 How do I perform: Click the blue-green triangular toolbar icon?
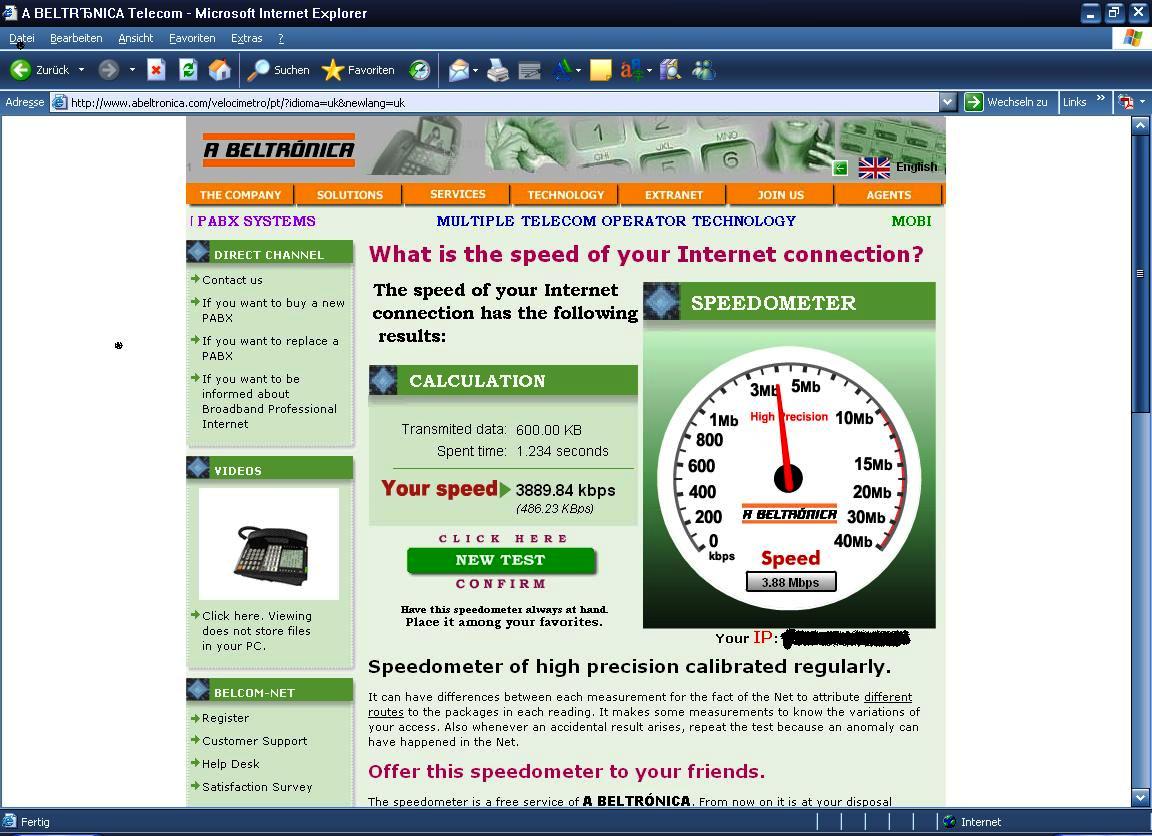coord(563,70)
